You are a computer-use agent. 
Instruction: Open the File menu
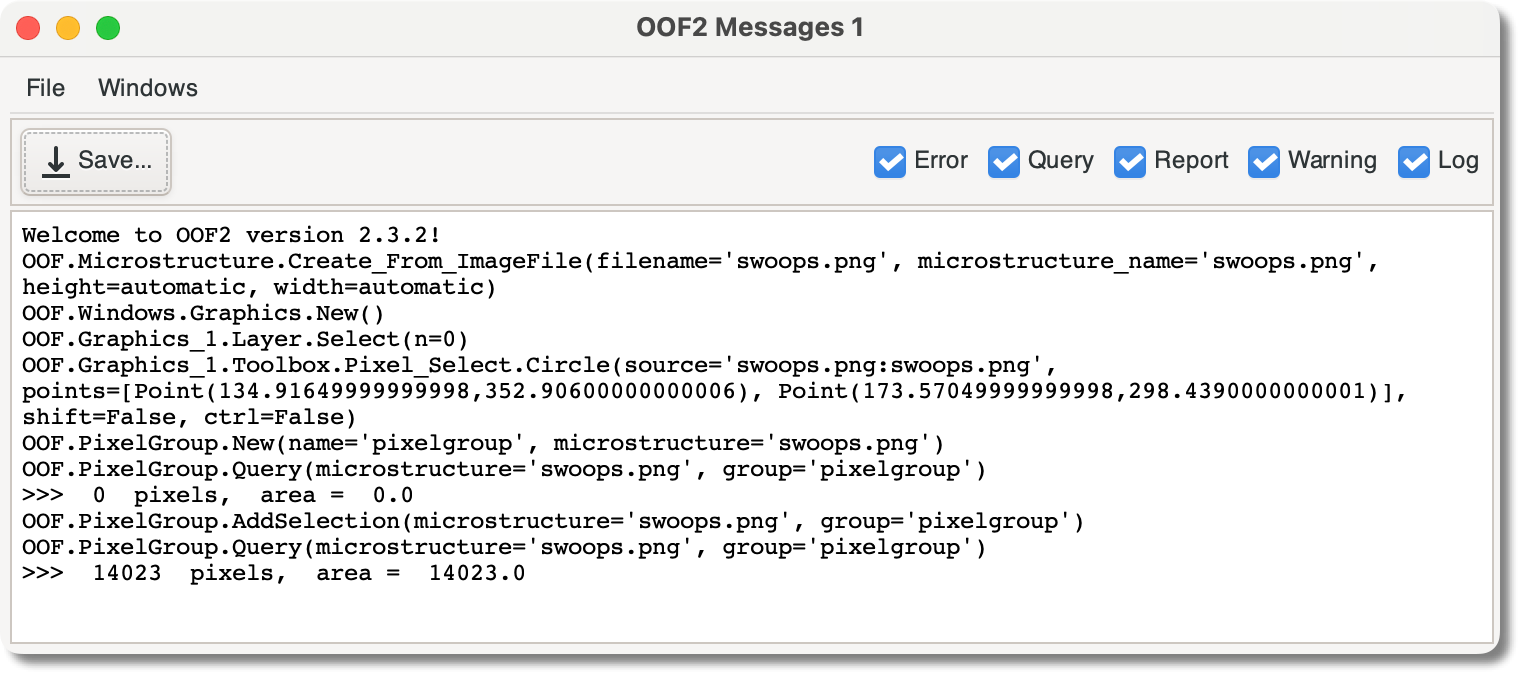(46, 88)
